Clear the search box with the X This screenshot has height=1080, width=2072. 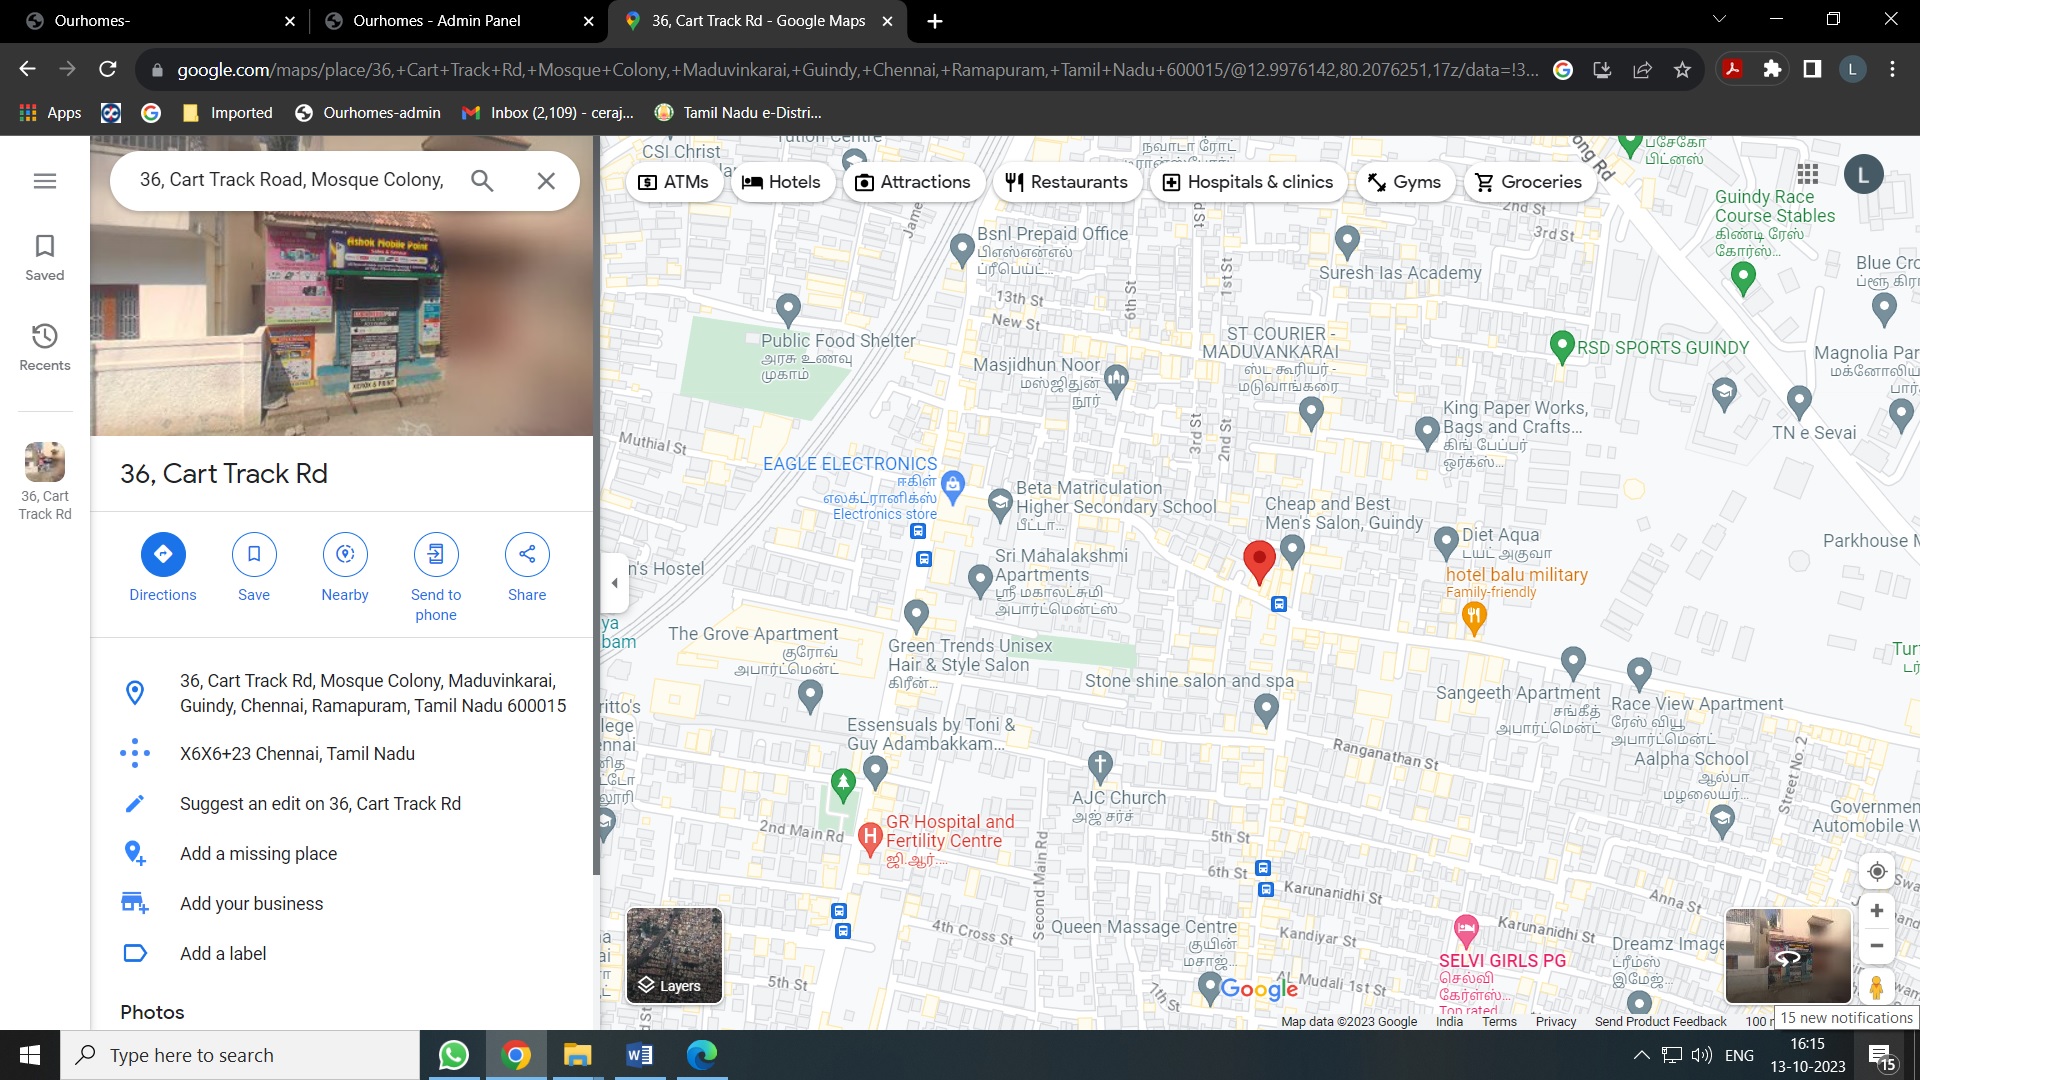546,181
